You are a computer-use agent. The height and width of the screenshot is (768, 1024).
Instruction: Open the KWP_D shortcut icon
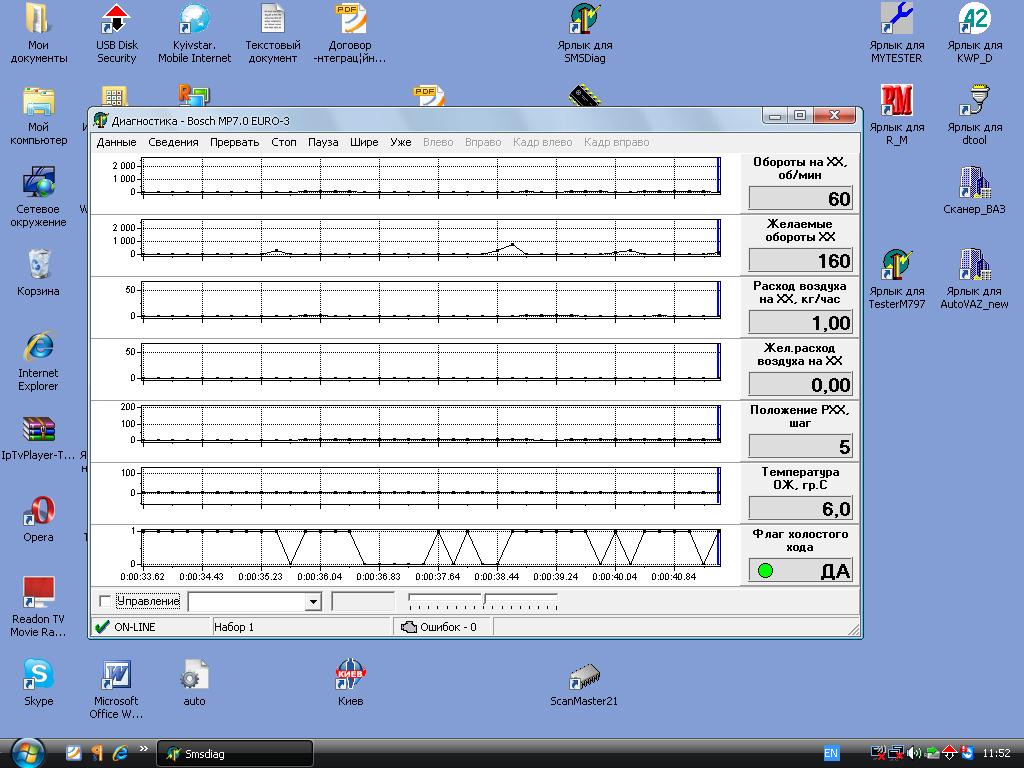974,33
